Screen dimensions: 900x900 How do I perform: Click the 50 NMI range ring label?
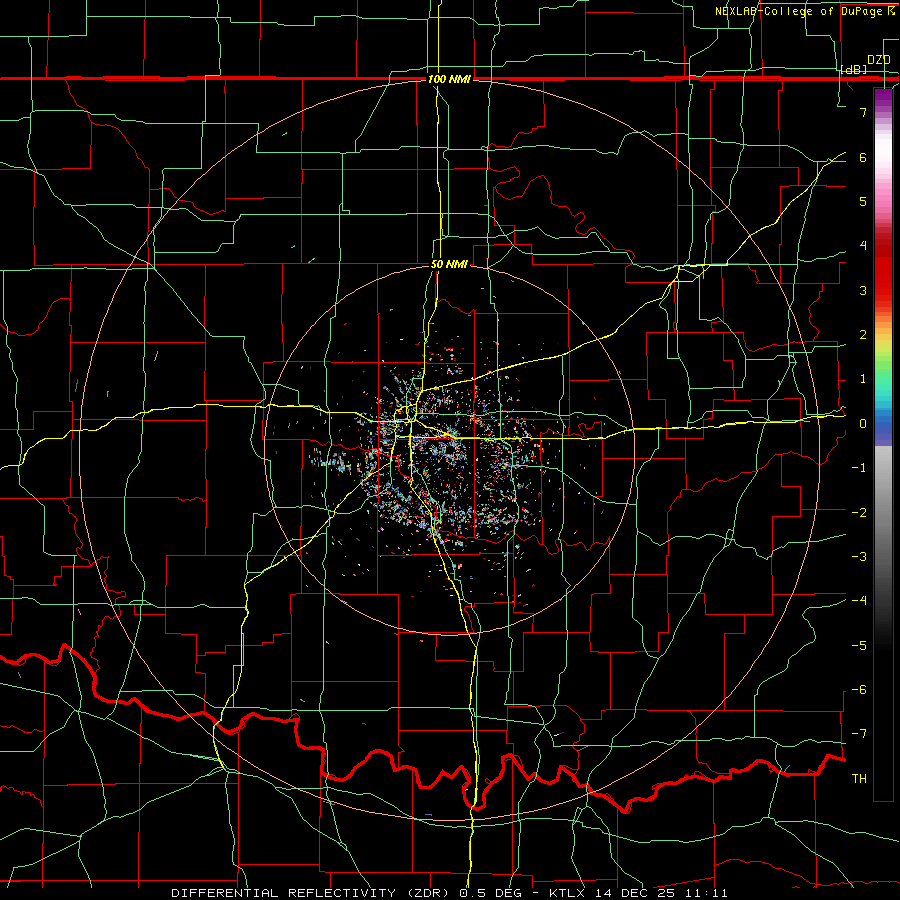click(x=449, y=264)
